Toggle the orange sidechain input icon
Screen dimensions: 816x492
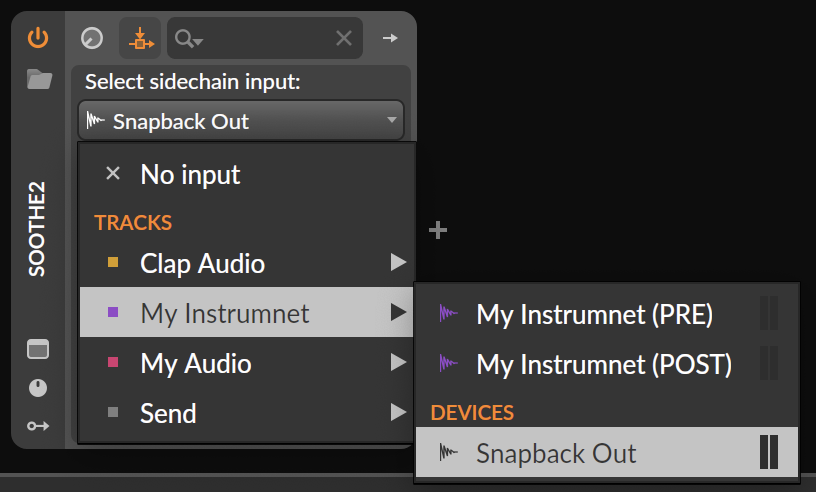tap(140, 39)
